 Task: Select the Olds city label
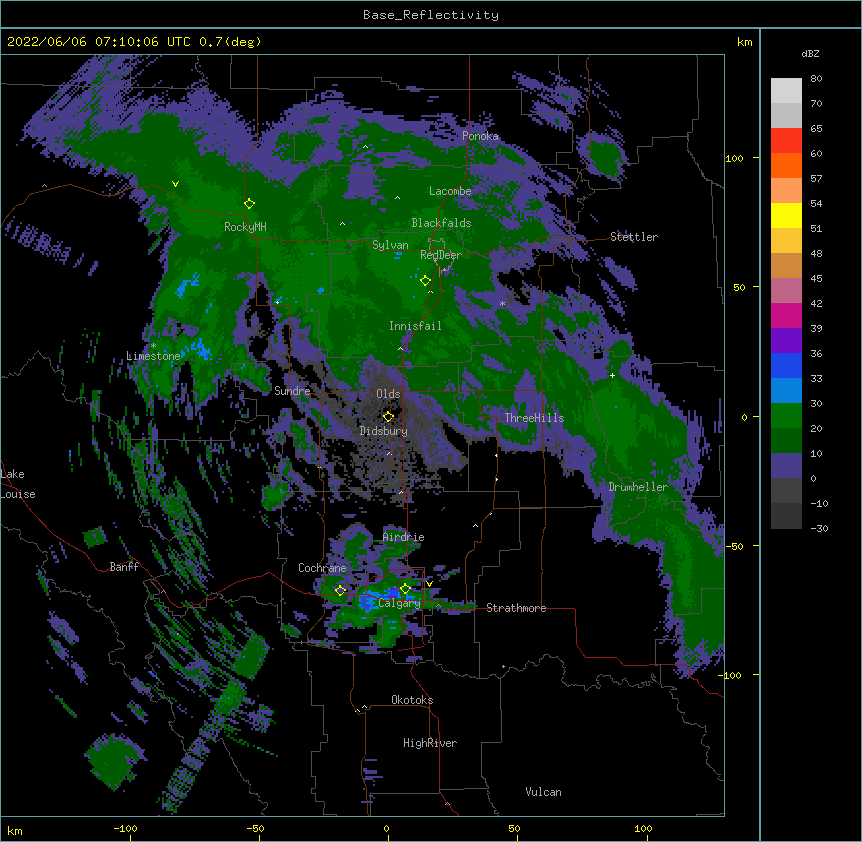pyautogui.click(x=388, y=394)
